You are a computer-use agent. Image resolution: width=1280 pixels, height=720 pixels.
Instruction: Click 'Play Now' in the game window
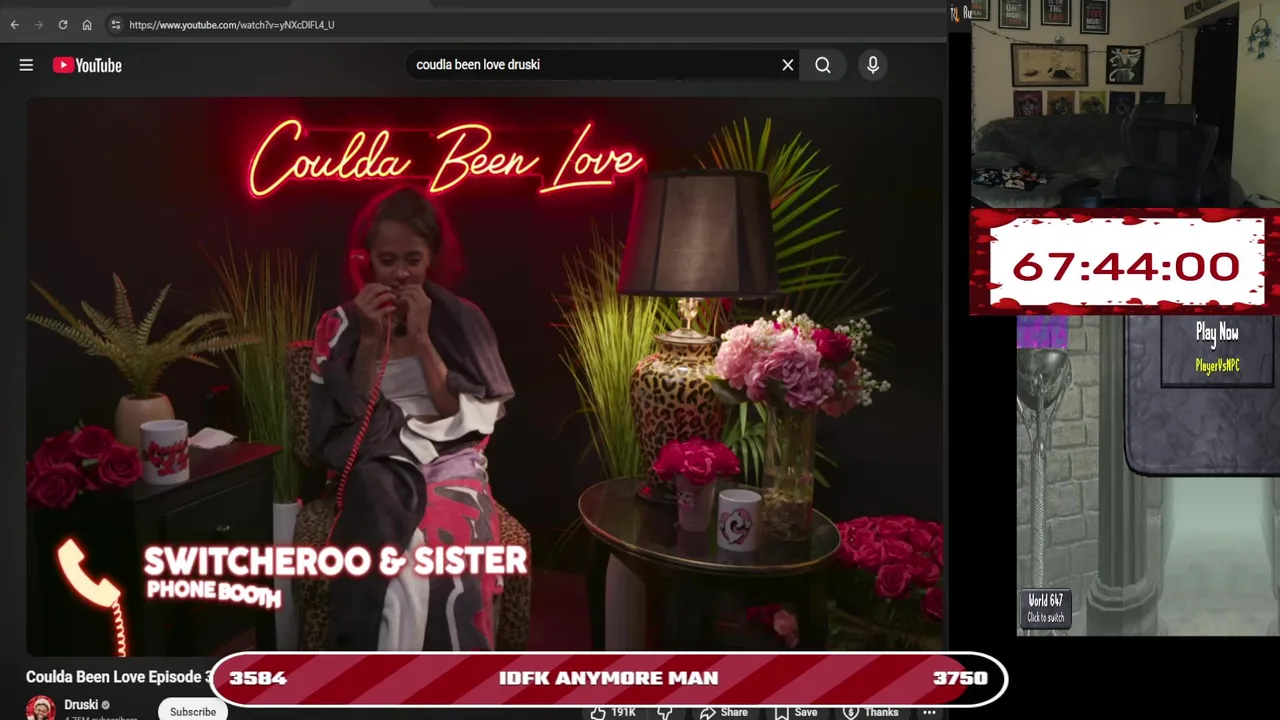pyautogui.click(x=1217, y=333)
